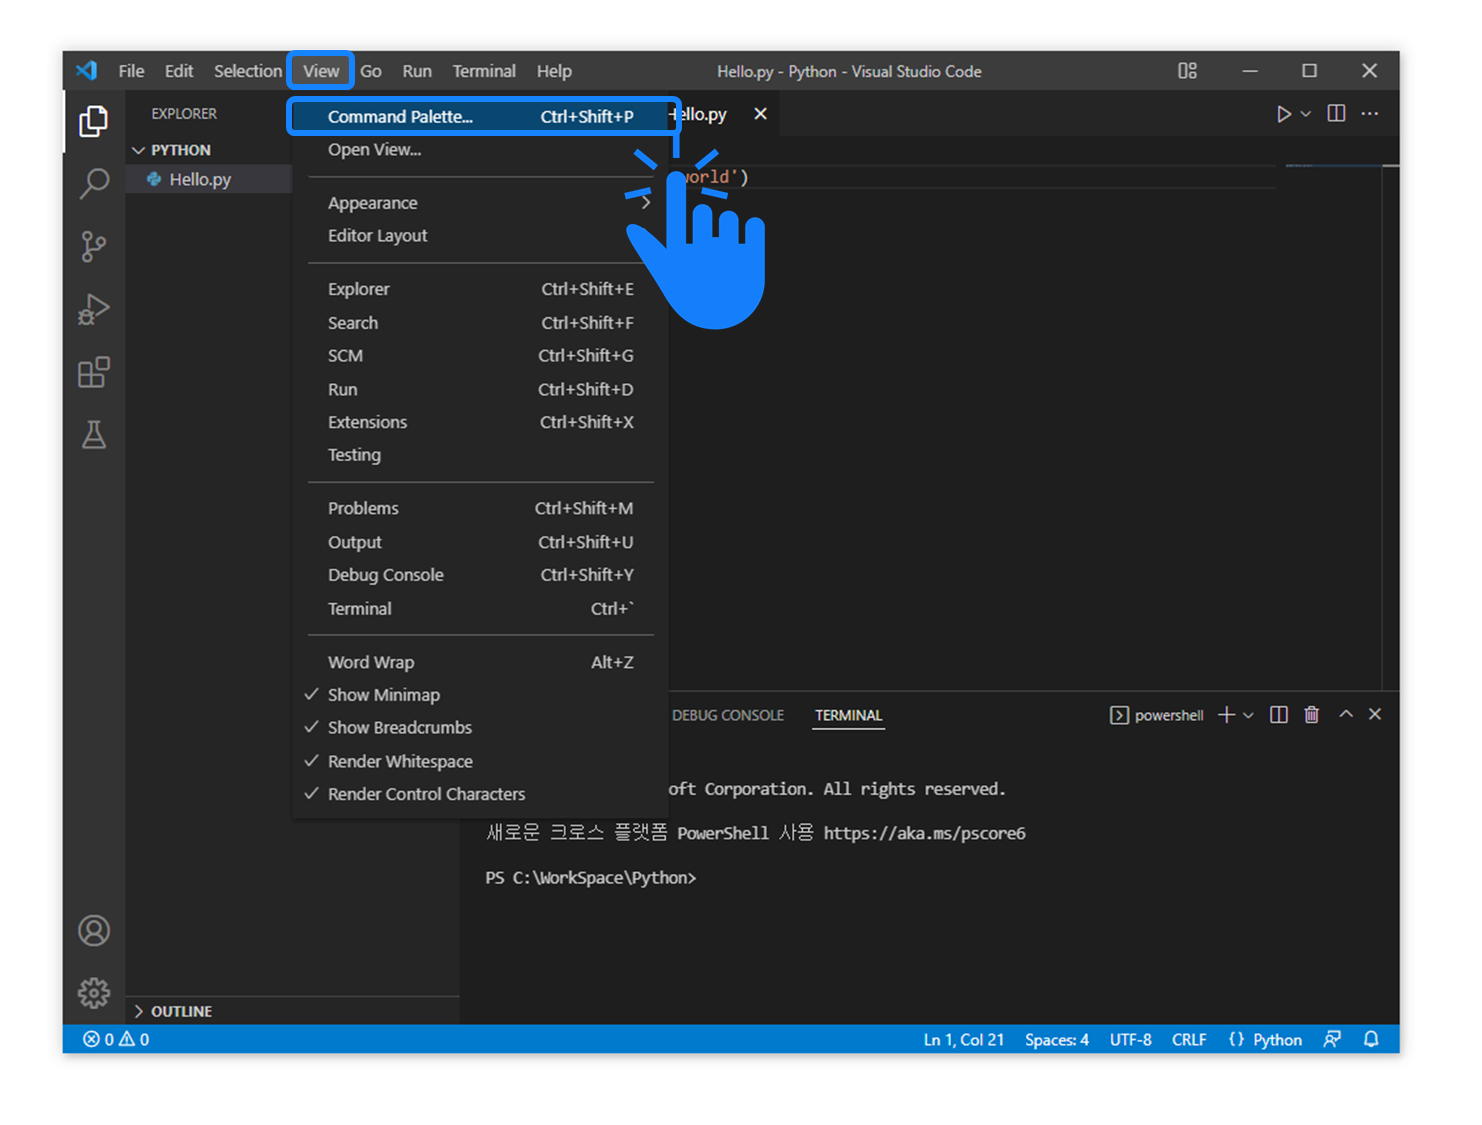
Task: Select Python language mode in status bar
Action: coord(1277,1039)
